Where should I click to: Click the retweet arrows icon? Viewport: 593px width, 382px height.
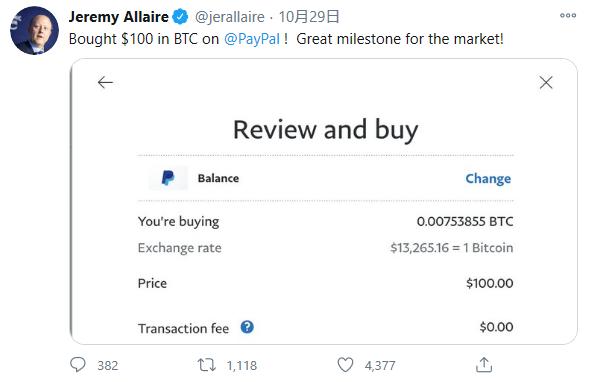coord(206,365)
